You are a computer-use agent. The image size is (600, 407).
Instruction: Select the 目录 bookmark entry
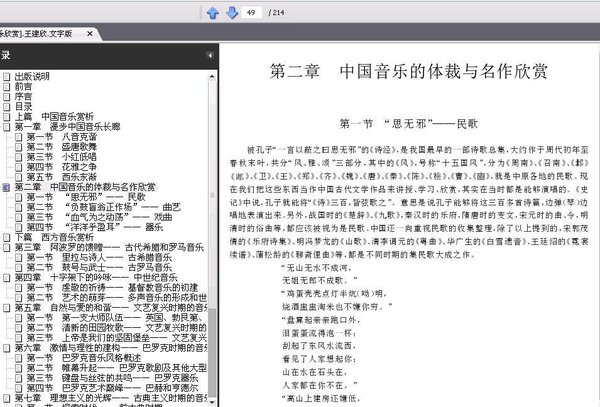click(23, 107)
